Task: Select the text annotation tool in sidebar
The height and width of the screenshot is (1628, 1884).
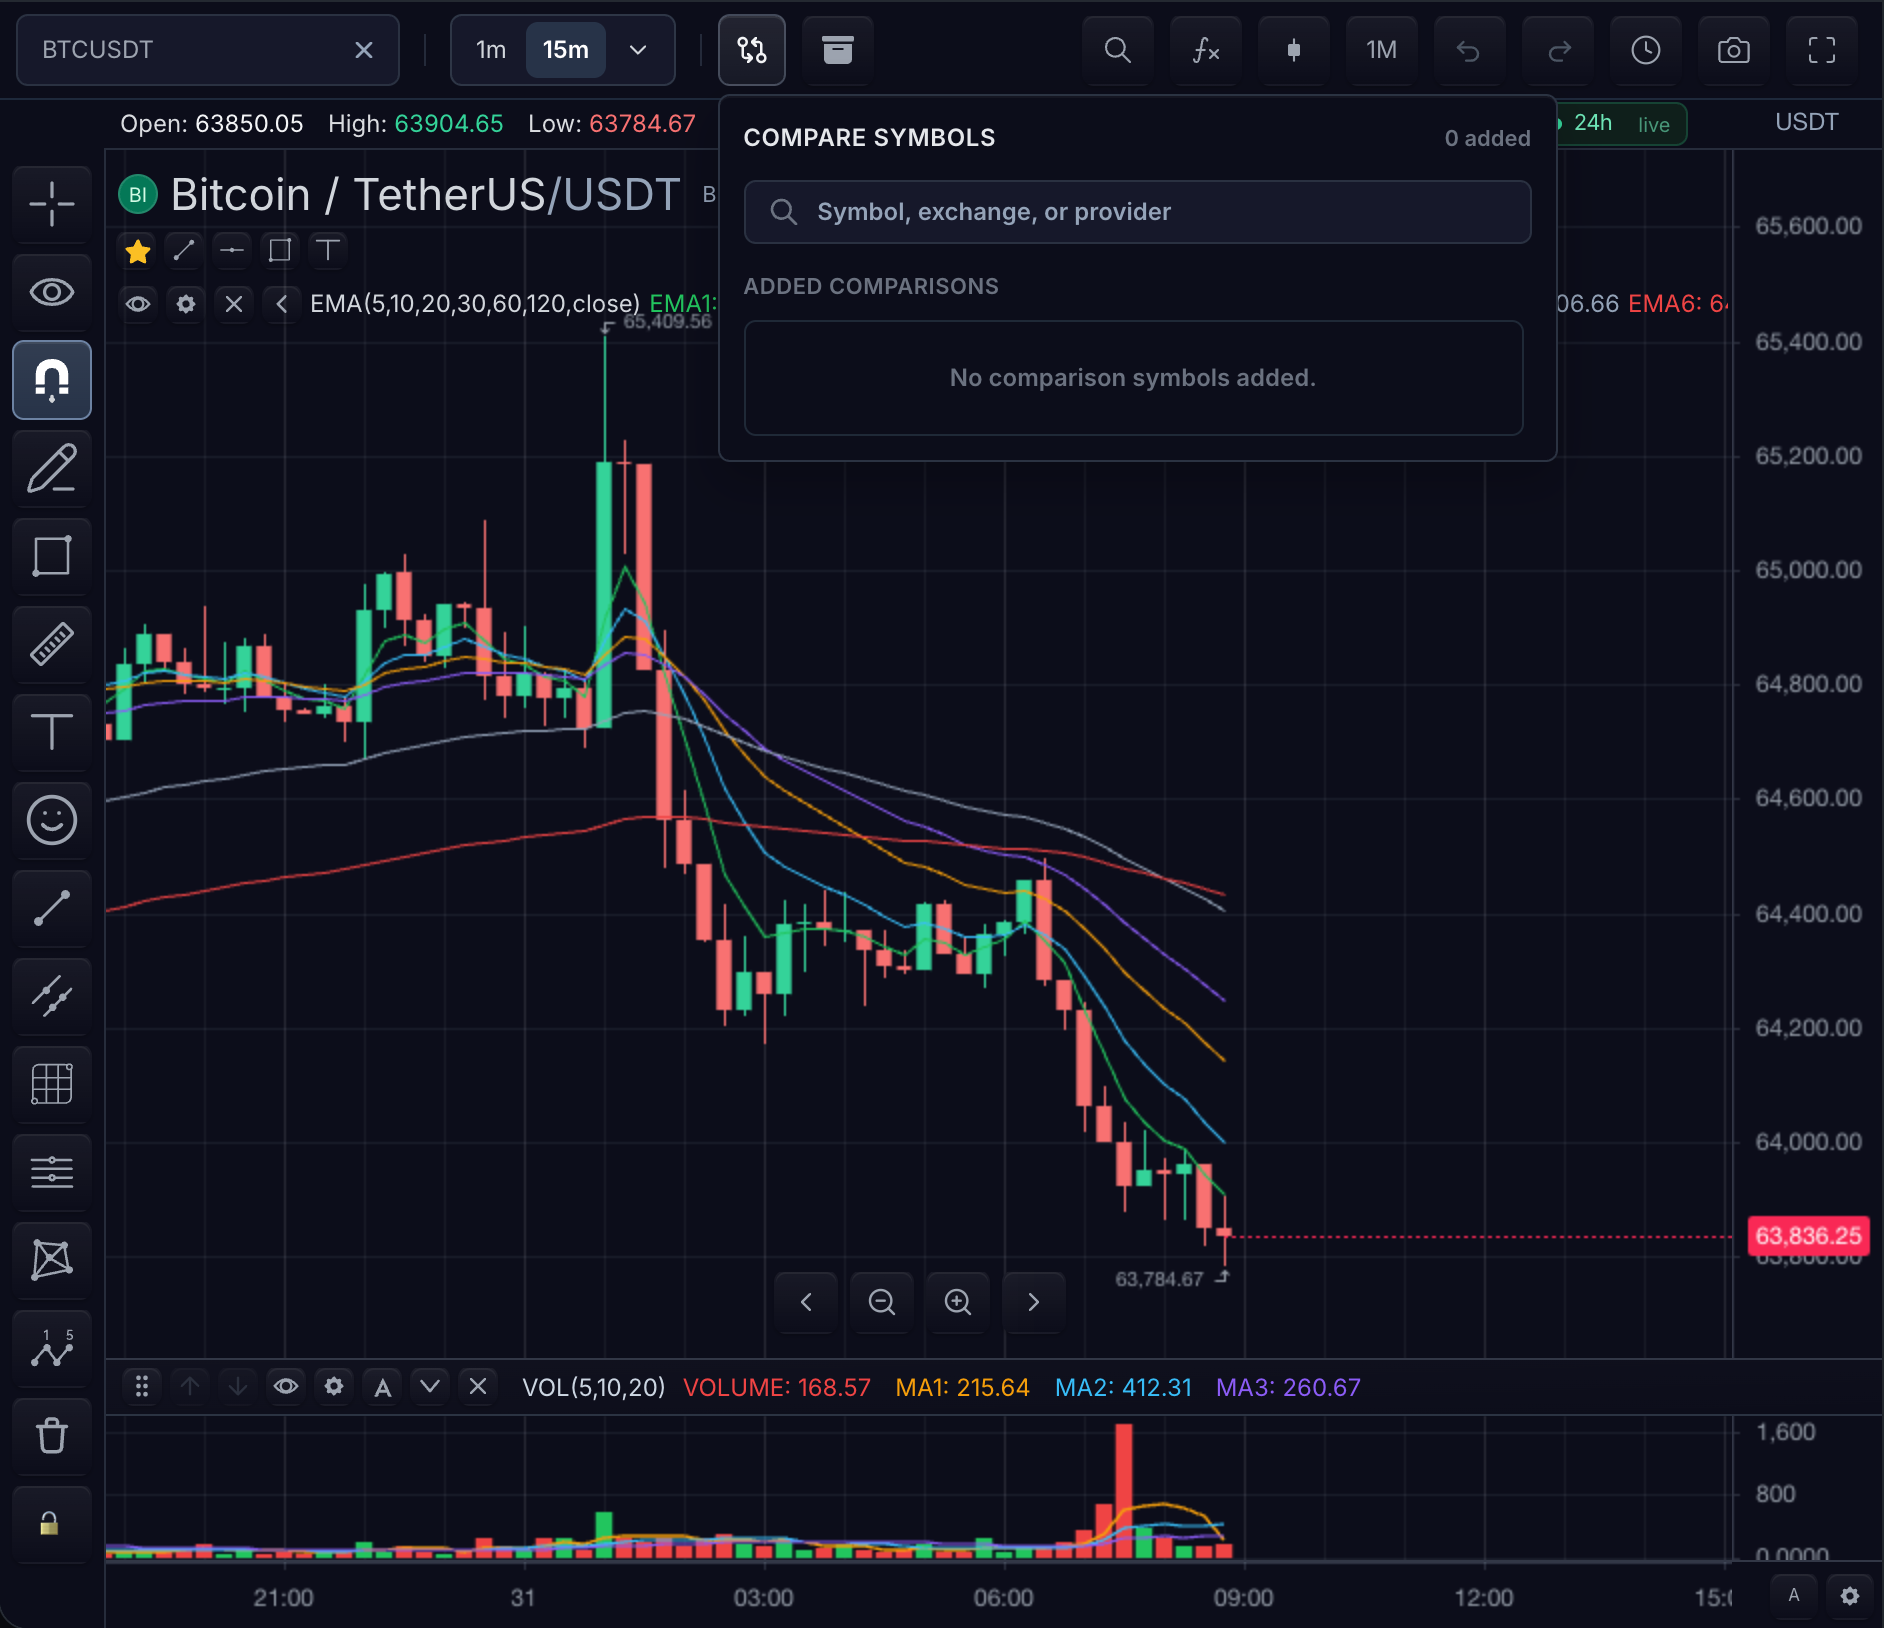Action: (x=52, y=732)
